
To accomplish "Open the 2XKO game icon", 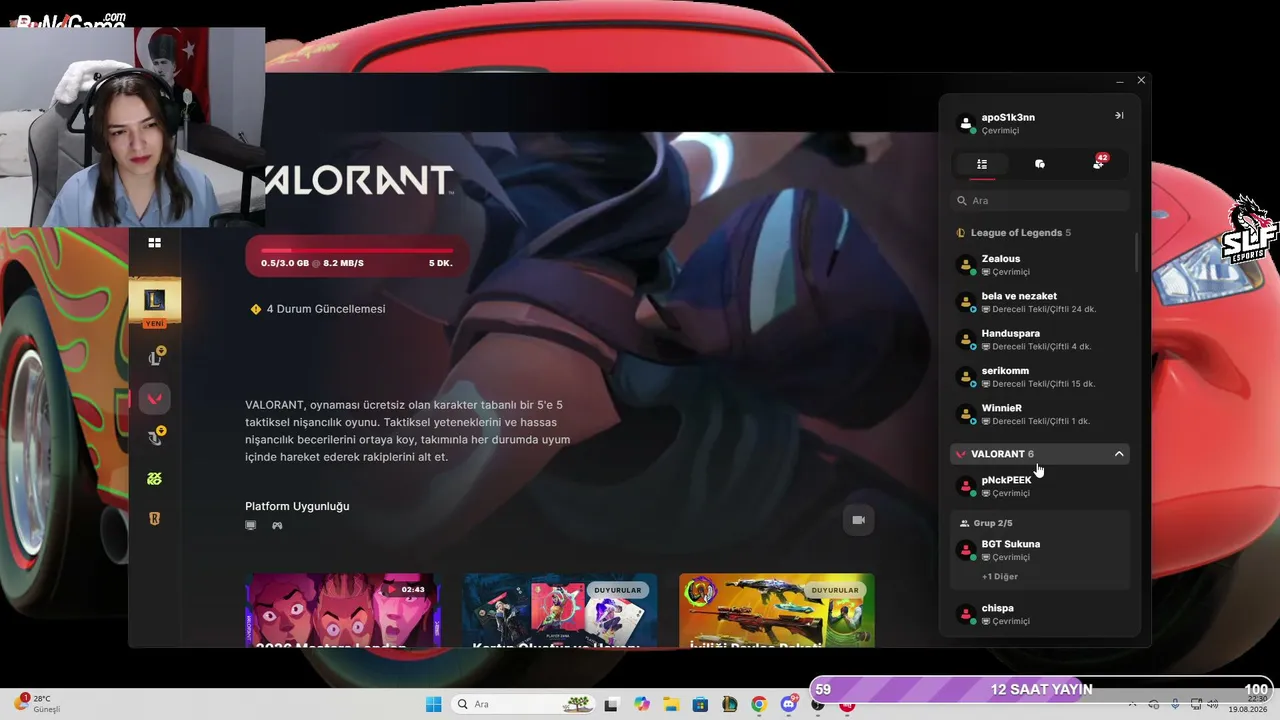I will tap(154, 479).
